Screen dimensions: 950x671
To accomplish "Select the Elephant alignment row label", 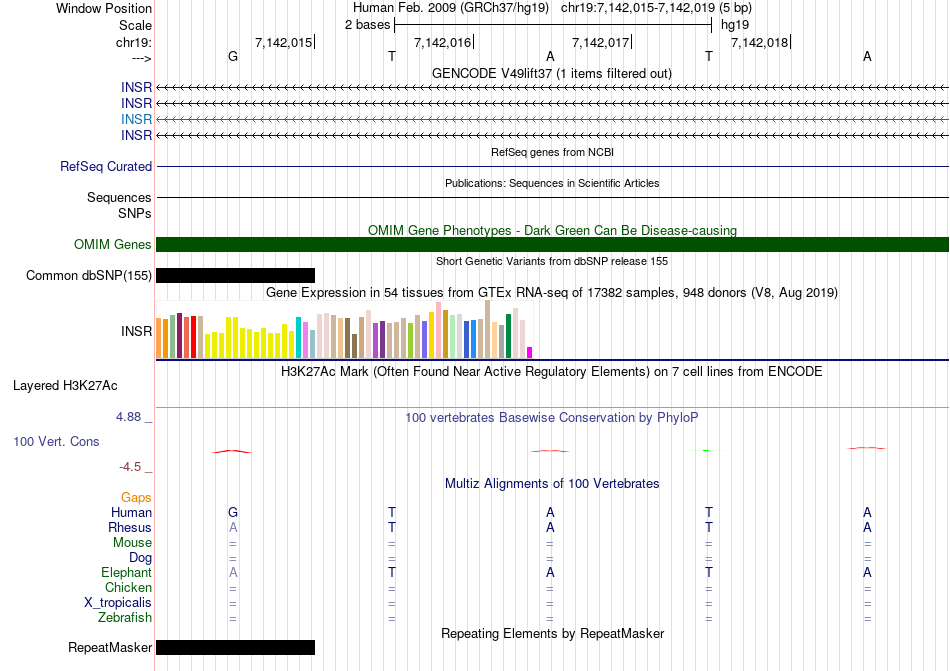I will coord(127,572).
